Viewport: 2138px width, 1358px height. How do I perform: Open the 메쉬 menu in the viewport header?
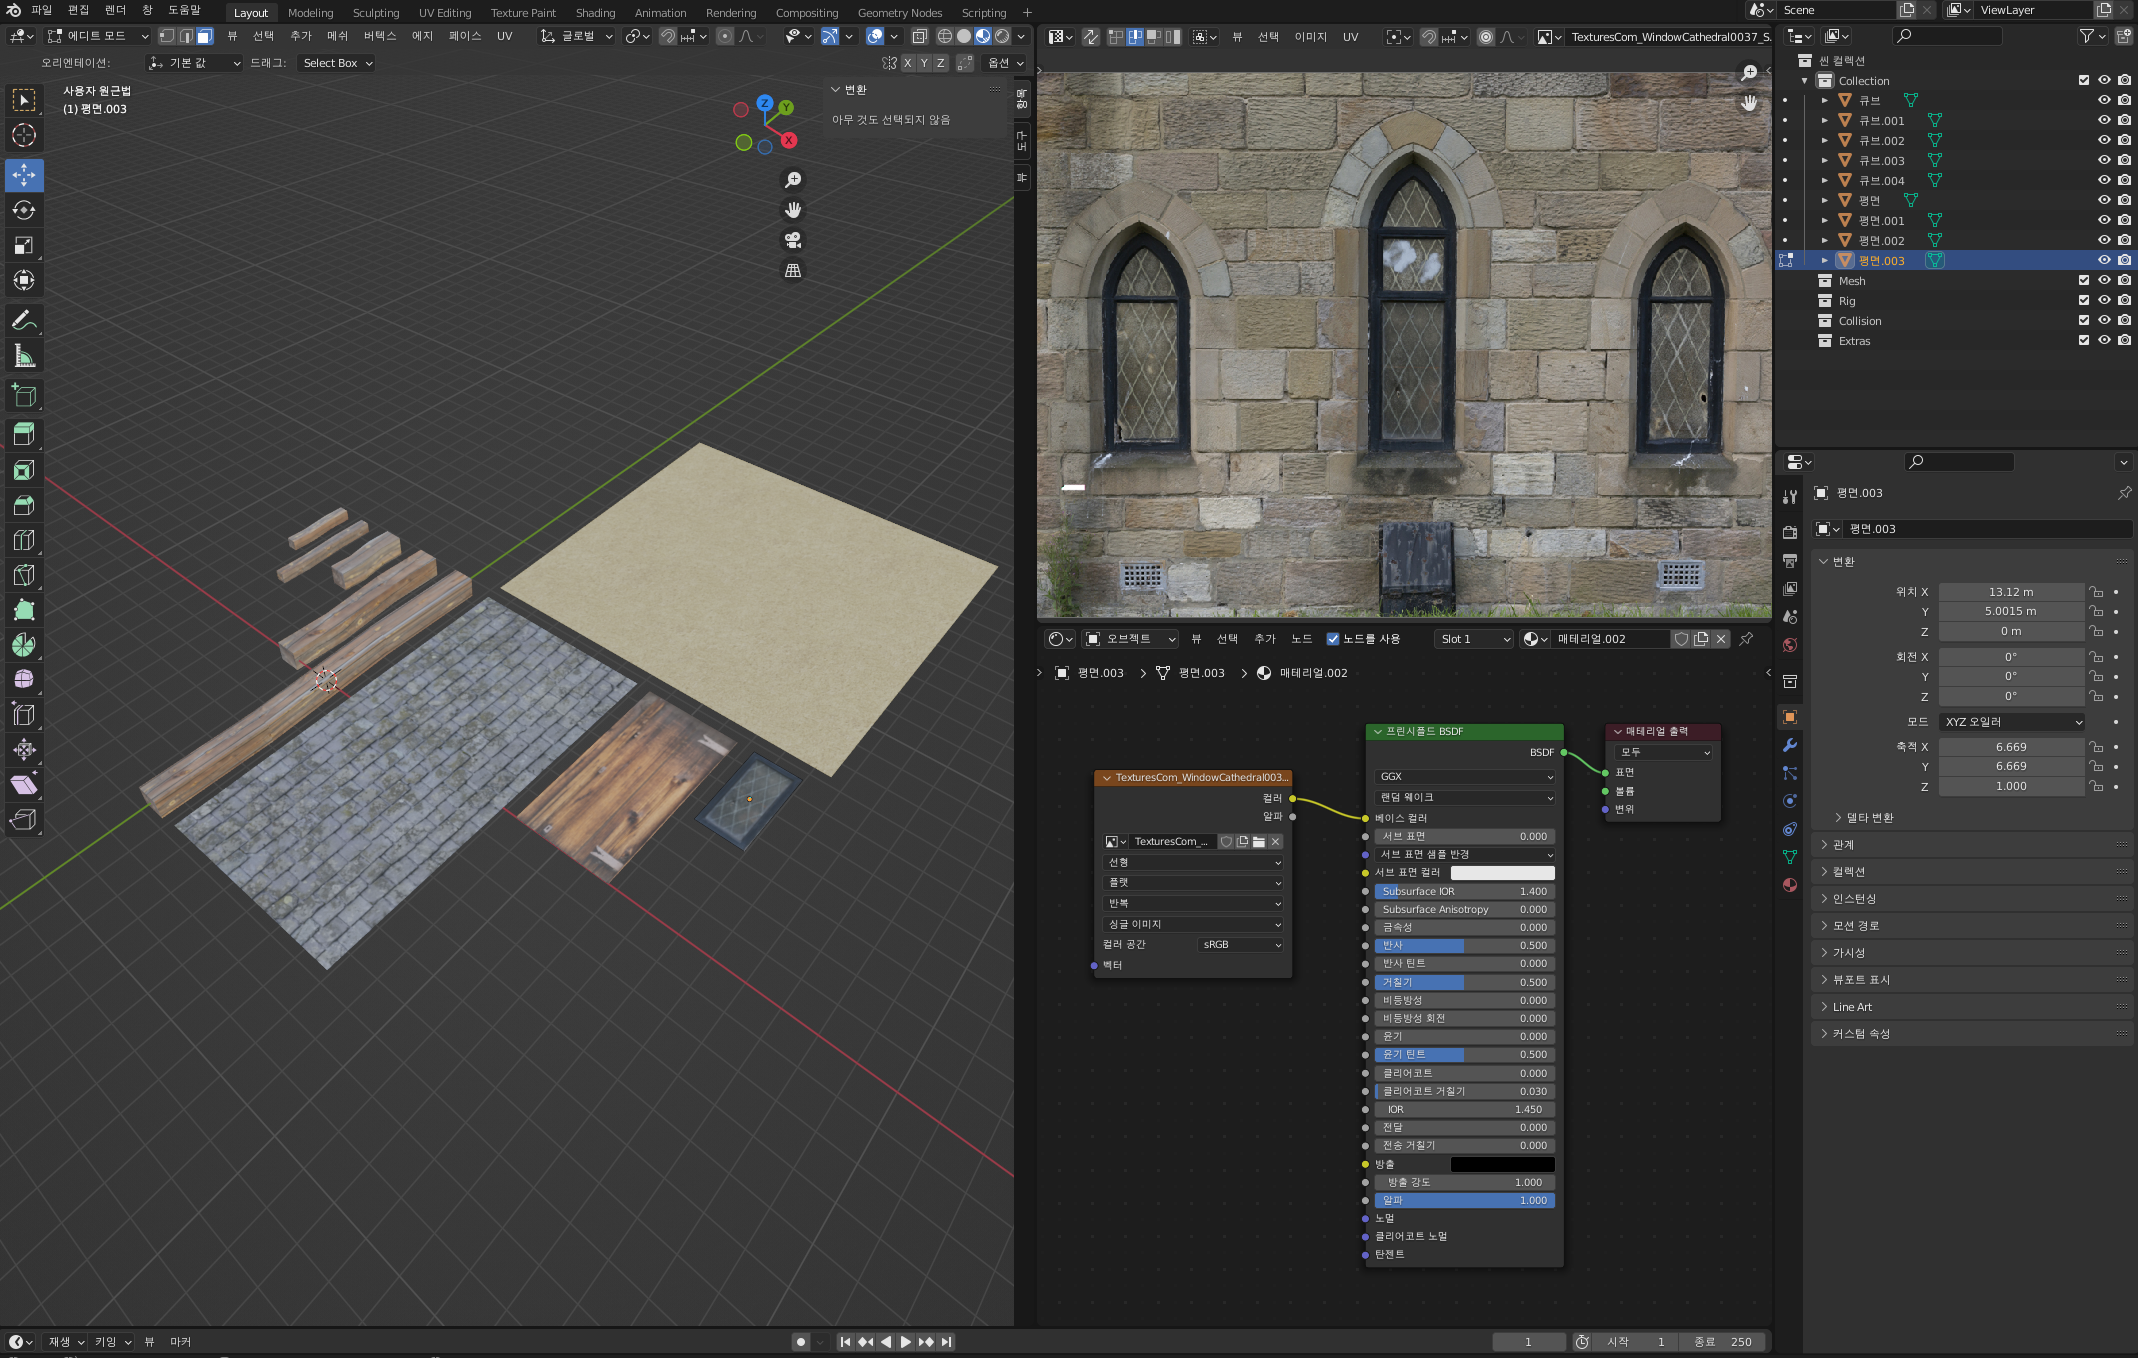pos(337,36)
